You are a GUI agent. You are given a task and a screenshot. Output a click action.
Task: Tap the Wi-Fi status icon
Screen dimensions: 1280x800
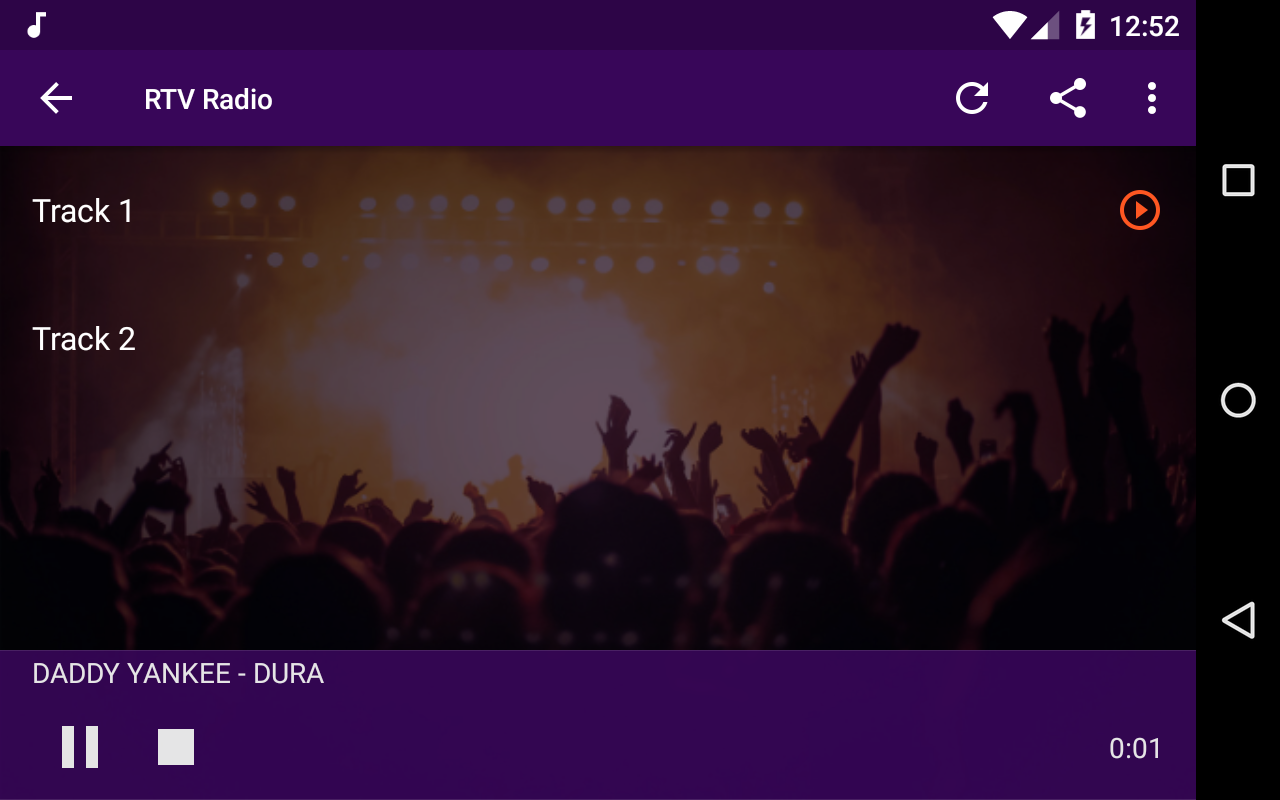pyautogui.click(x=1008, y=25)
